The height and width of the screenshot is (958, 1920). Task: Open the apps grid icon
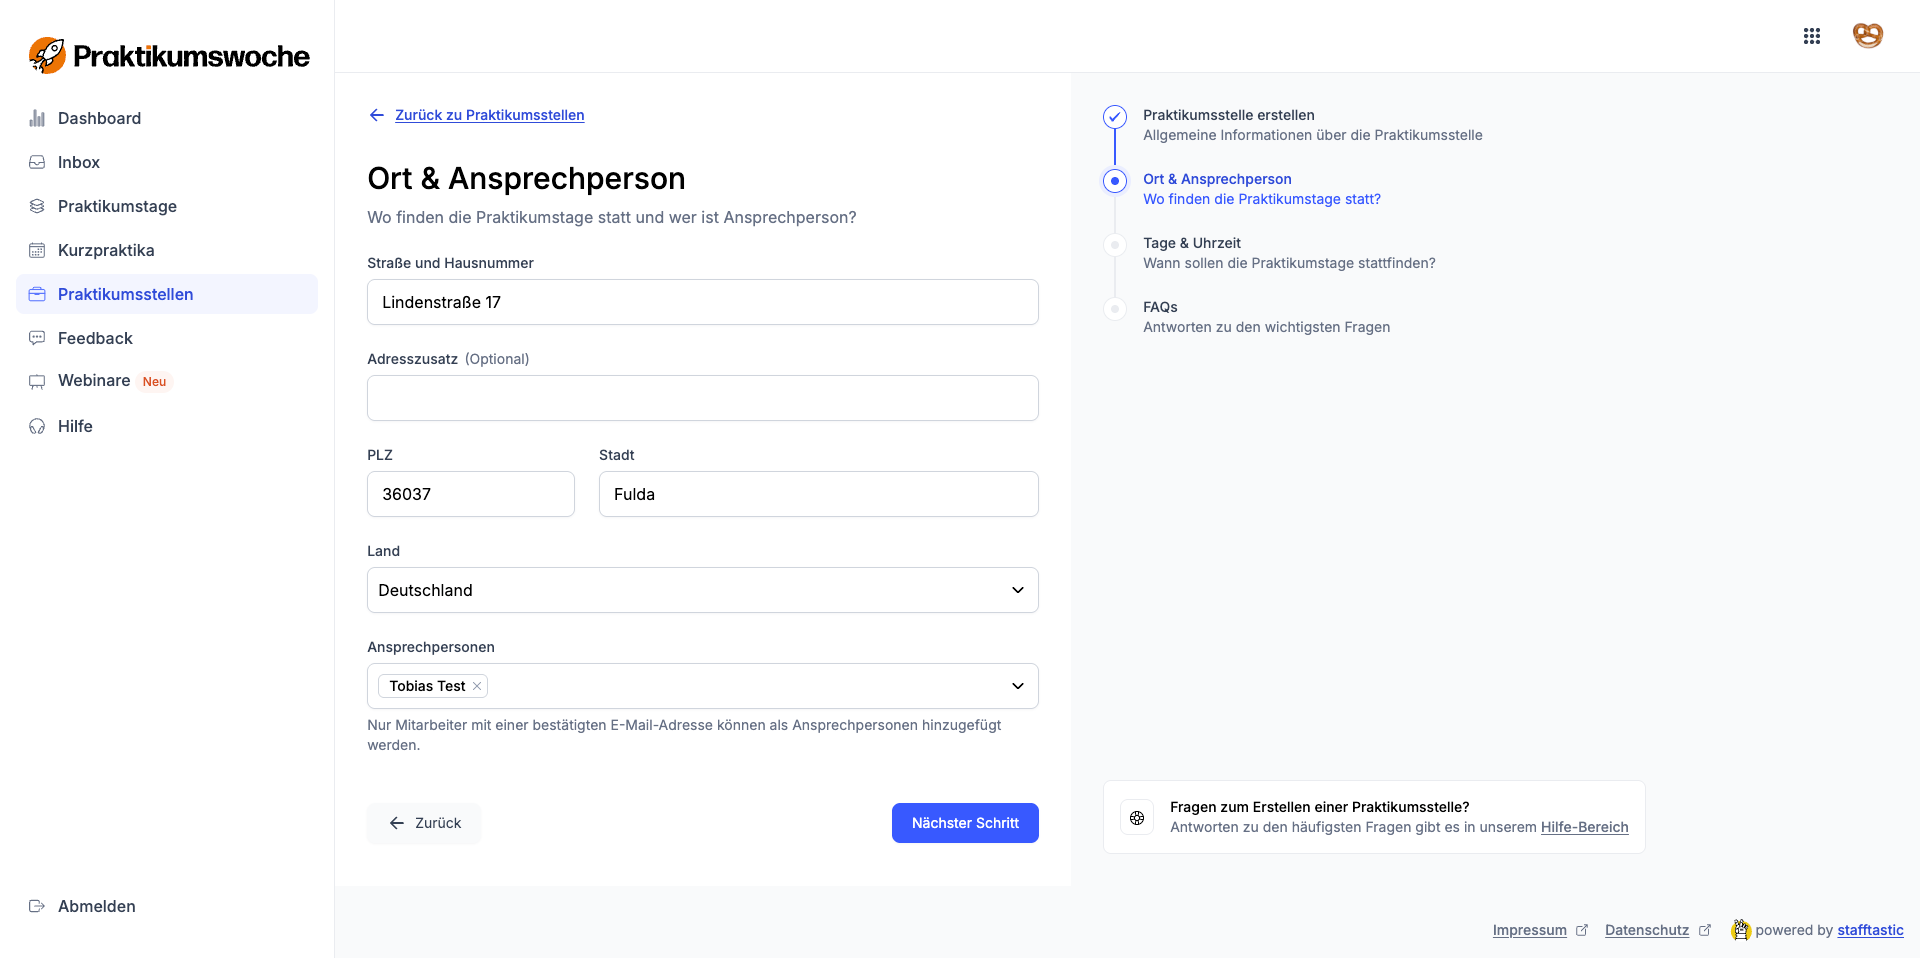pyautogui.click(x=1811, y=36)
